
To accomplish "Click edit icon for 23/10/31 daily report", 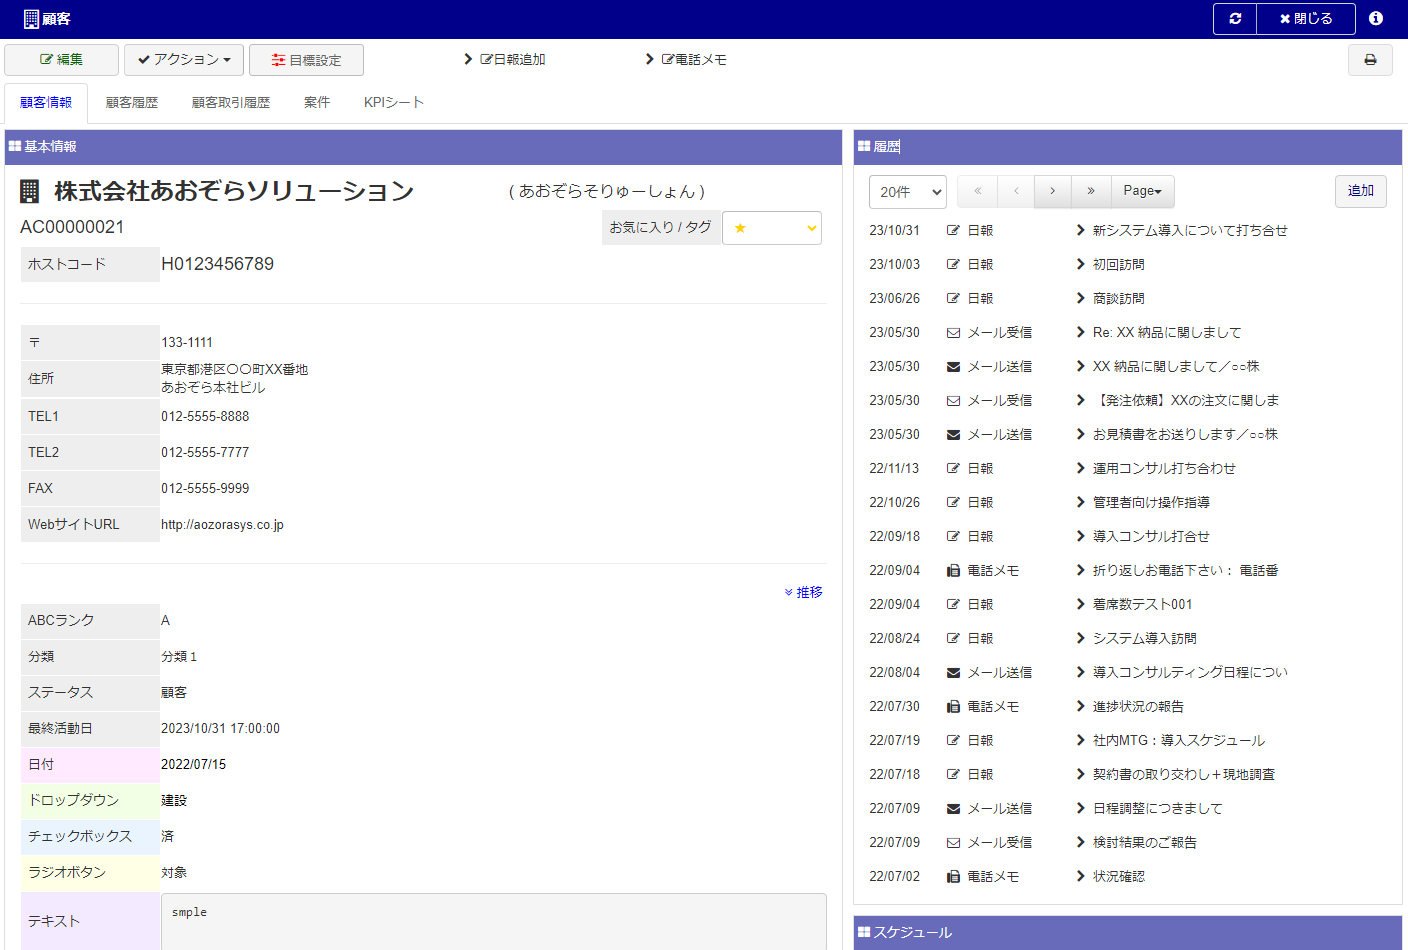I will click(953, 231).
